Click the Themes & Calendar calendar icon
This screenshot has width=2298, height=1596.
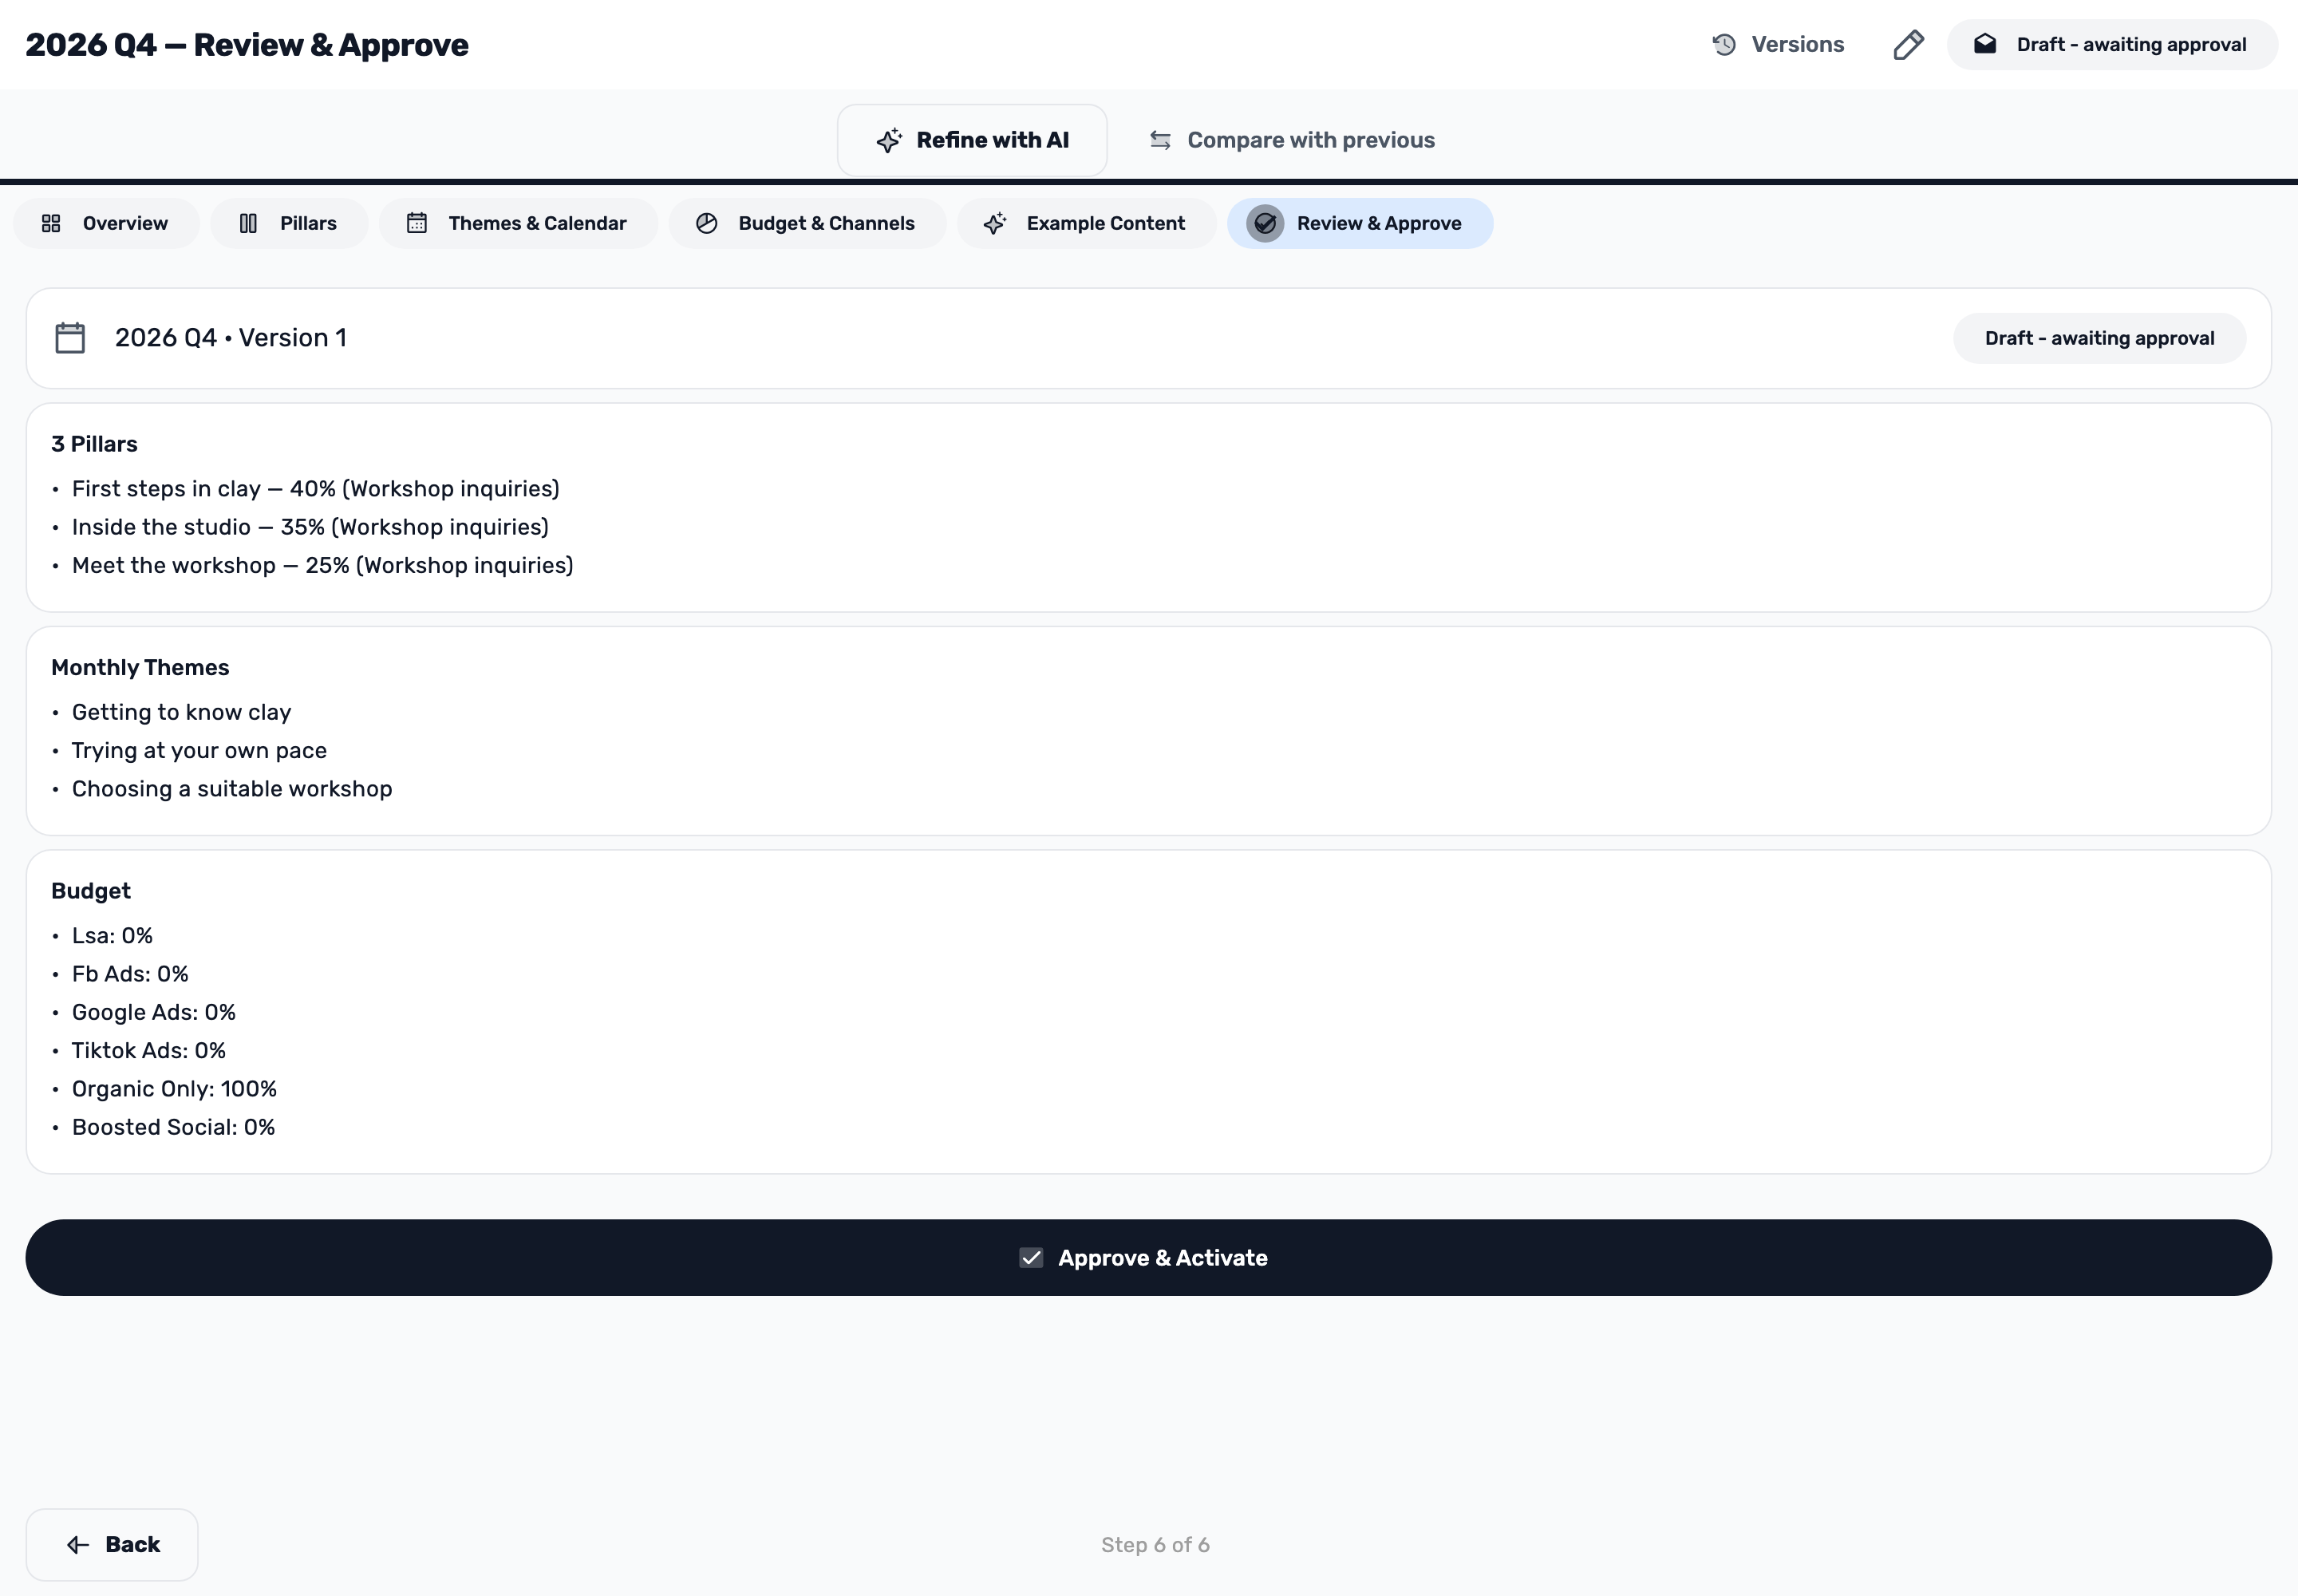click(417, 223)
